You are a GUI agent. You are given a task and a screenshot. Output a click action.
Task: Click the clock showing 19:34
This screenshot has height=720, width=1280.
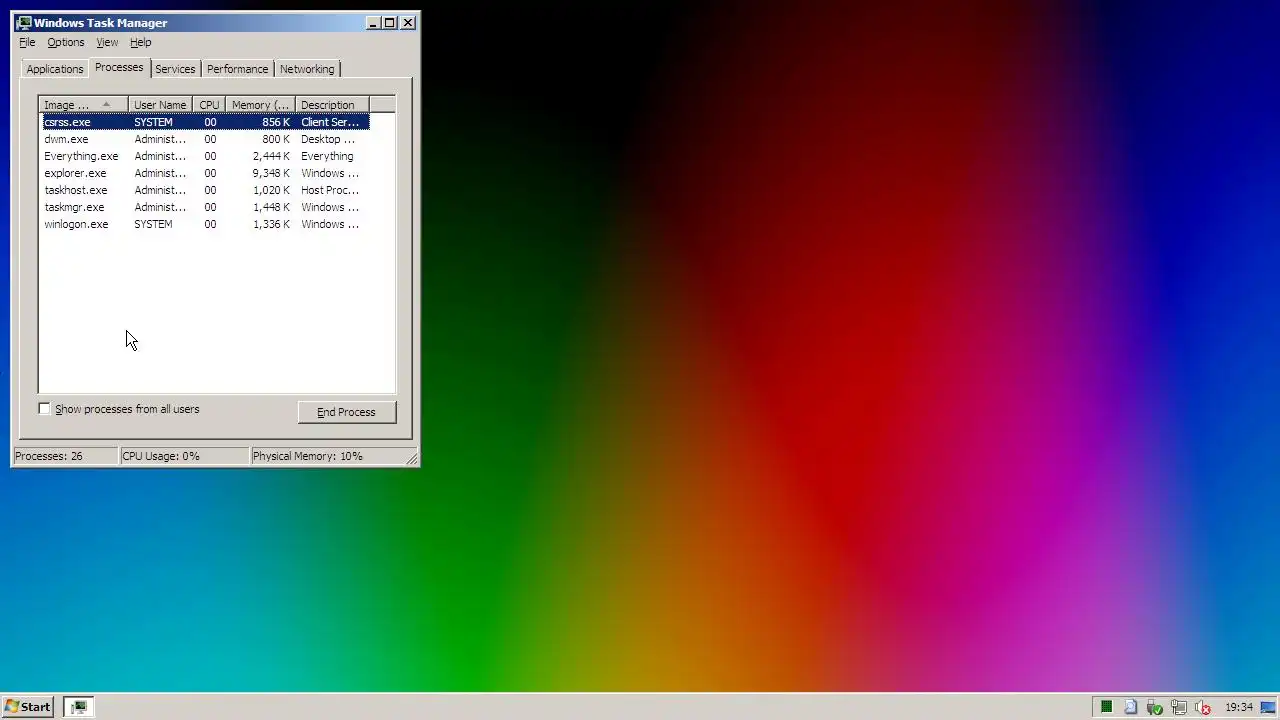coord(1239,707)
